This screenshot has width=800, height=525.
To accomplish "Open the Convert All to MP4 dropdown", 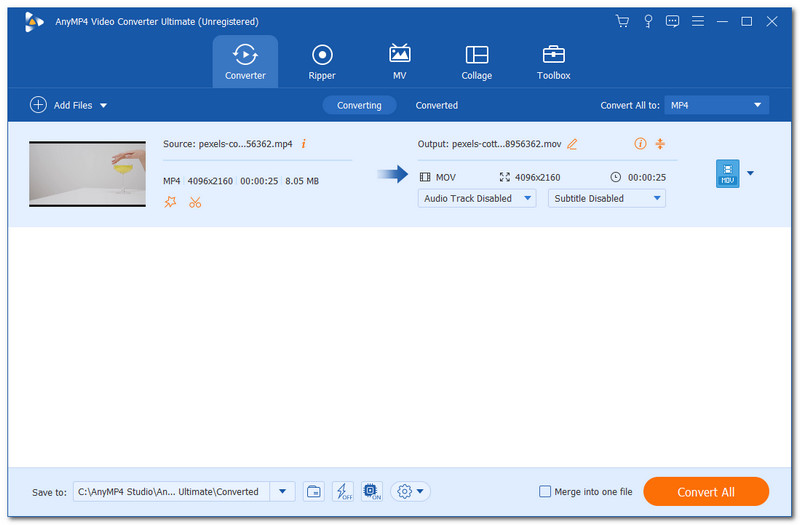I will pyautogui.click(x=716, y=105).
